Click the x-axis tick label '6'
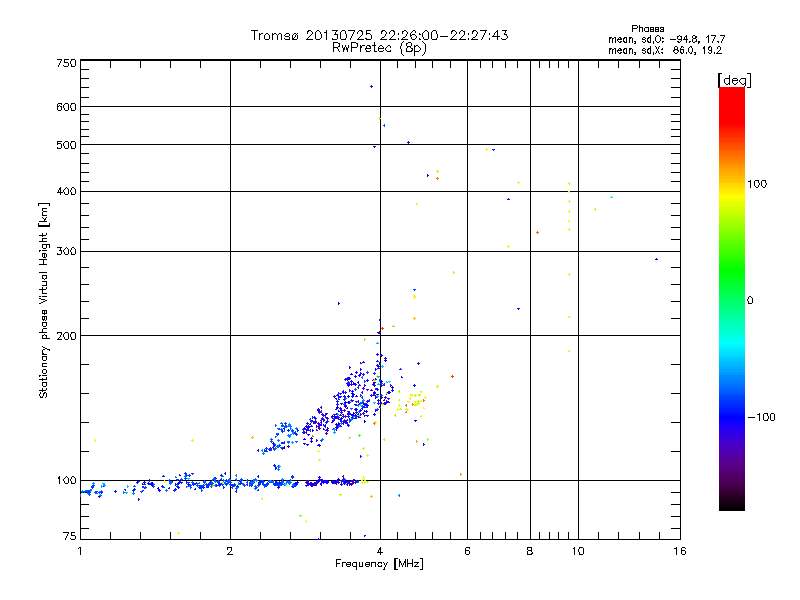This screenshot has height=600, width=800. [467, 551]
